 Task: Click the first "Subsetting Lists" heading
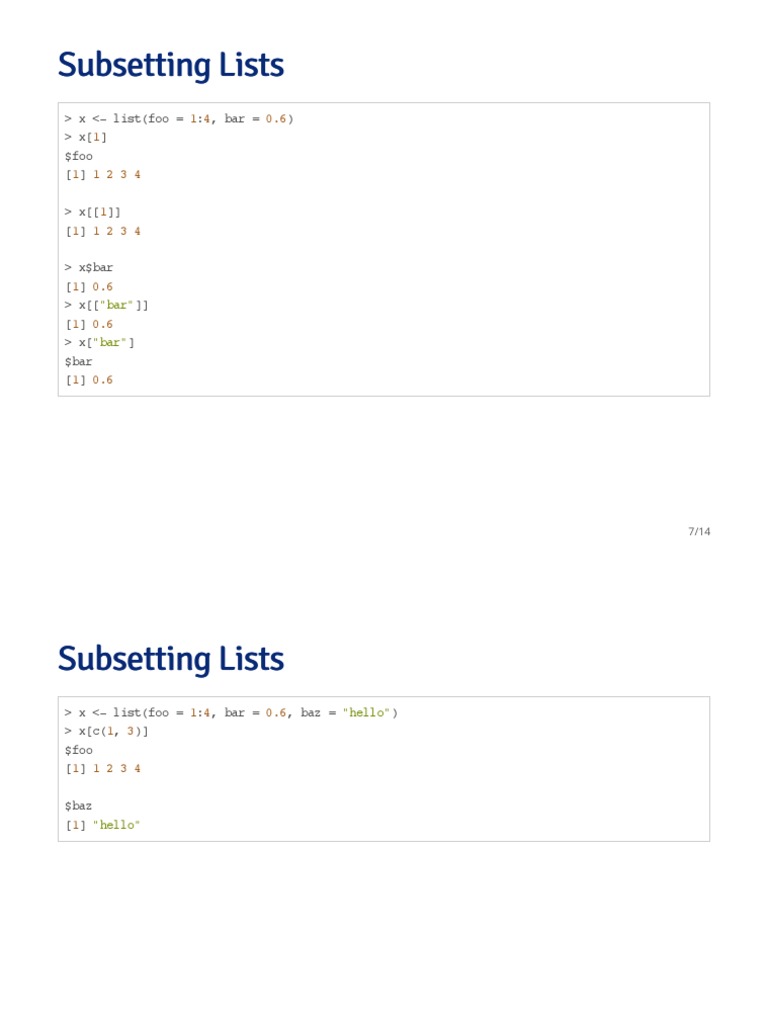171,65
